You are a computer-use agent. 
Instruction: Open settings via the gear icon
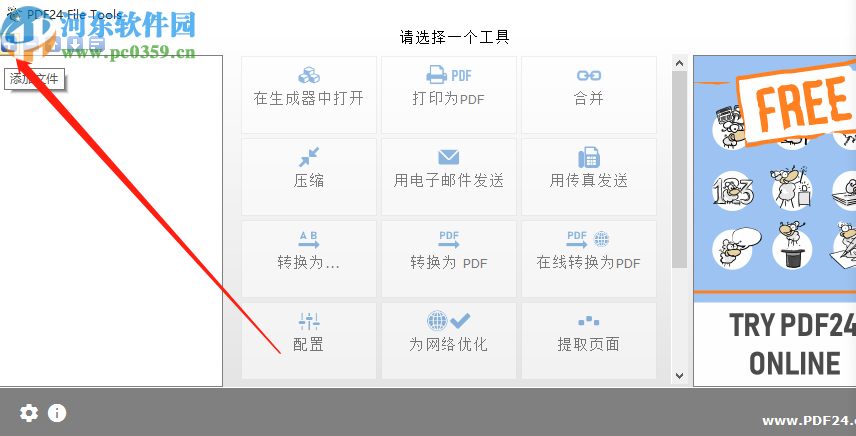29,413
